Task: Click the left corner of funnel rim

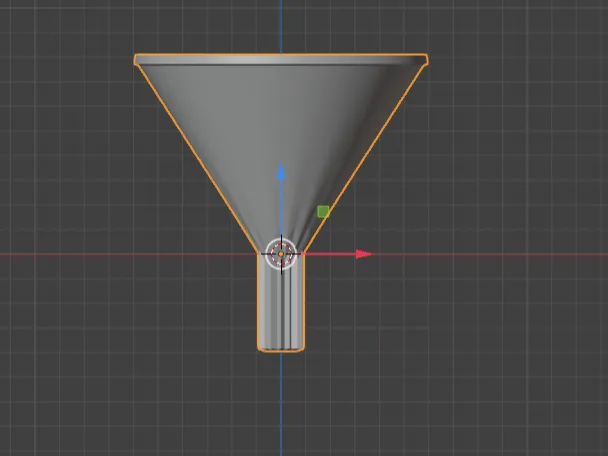Action: tap(136, 60)
